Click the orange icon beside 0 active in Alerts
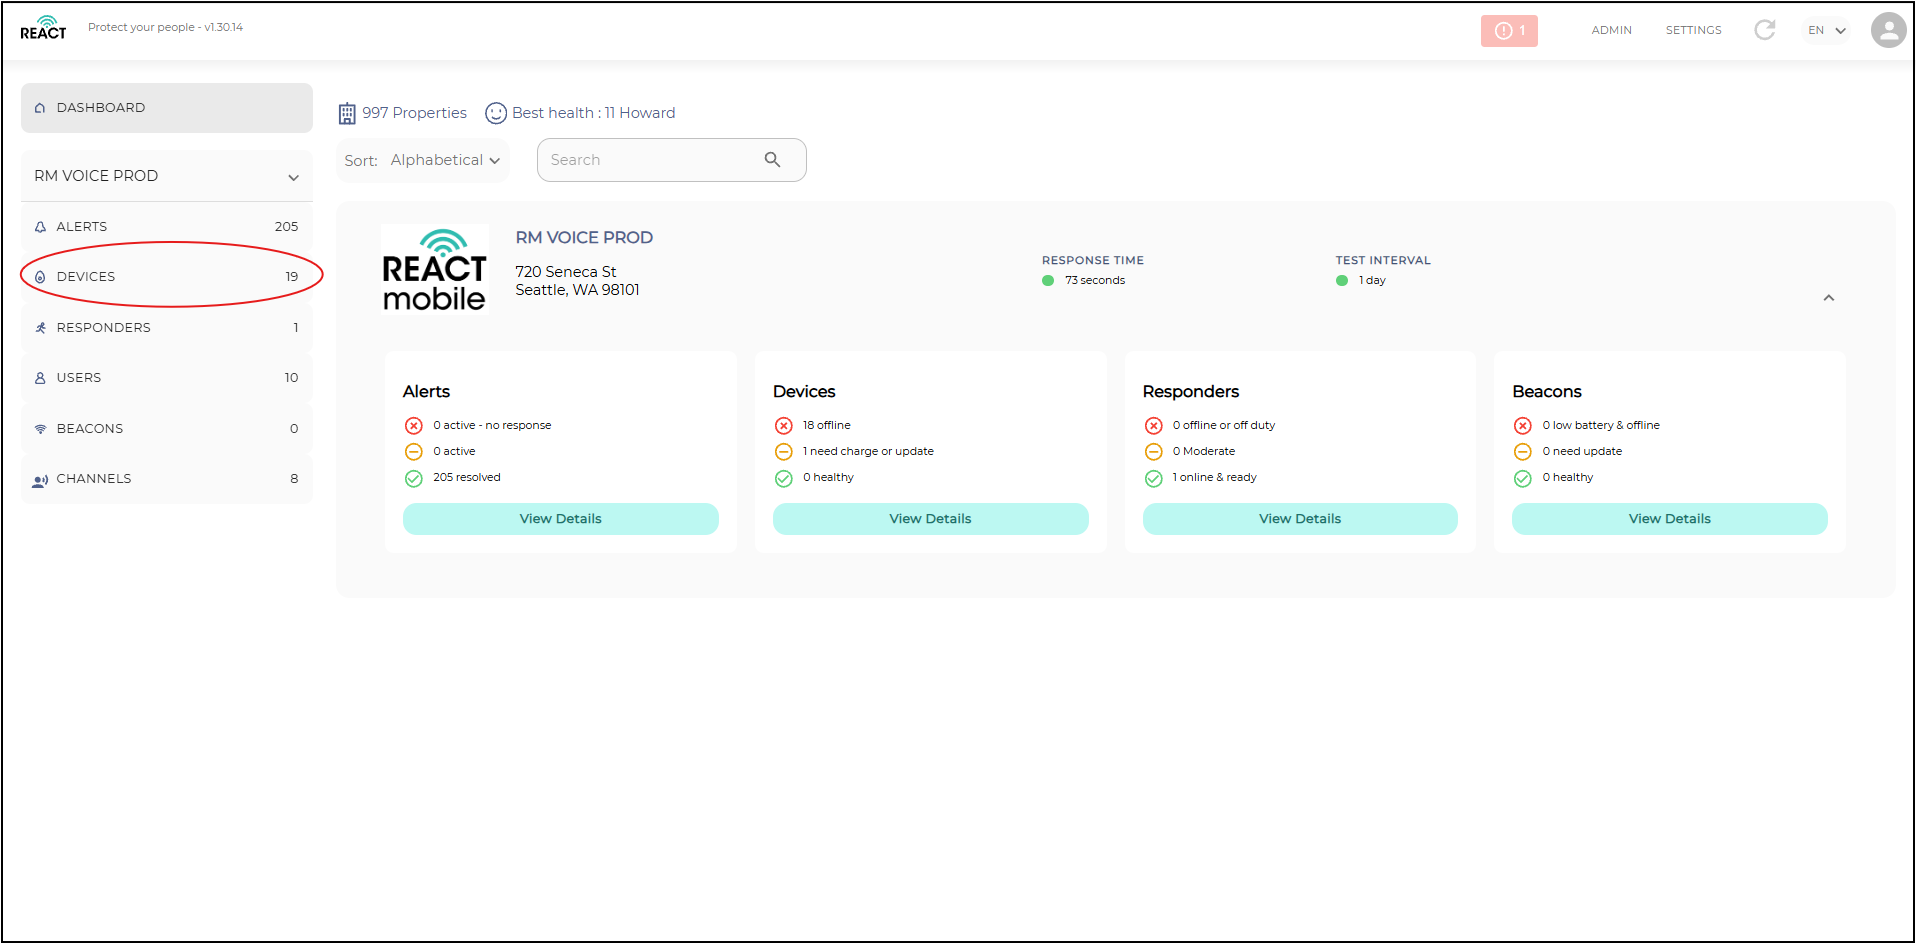The image size is (1916, 943). (414, 452)
